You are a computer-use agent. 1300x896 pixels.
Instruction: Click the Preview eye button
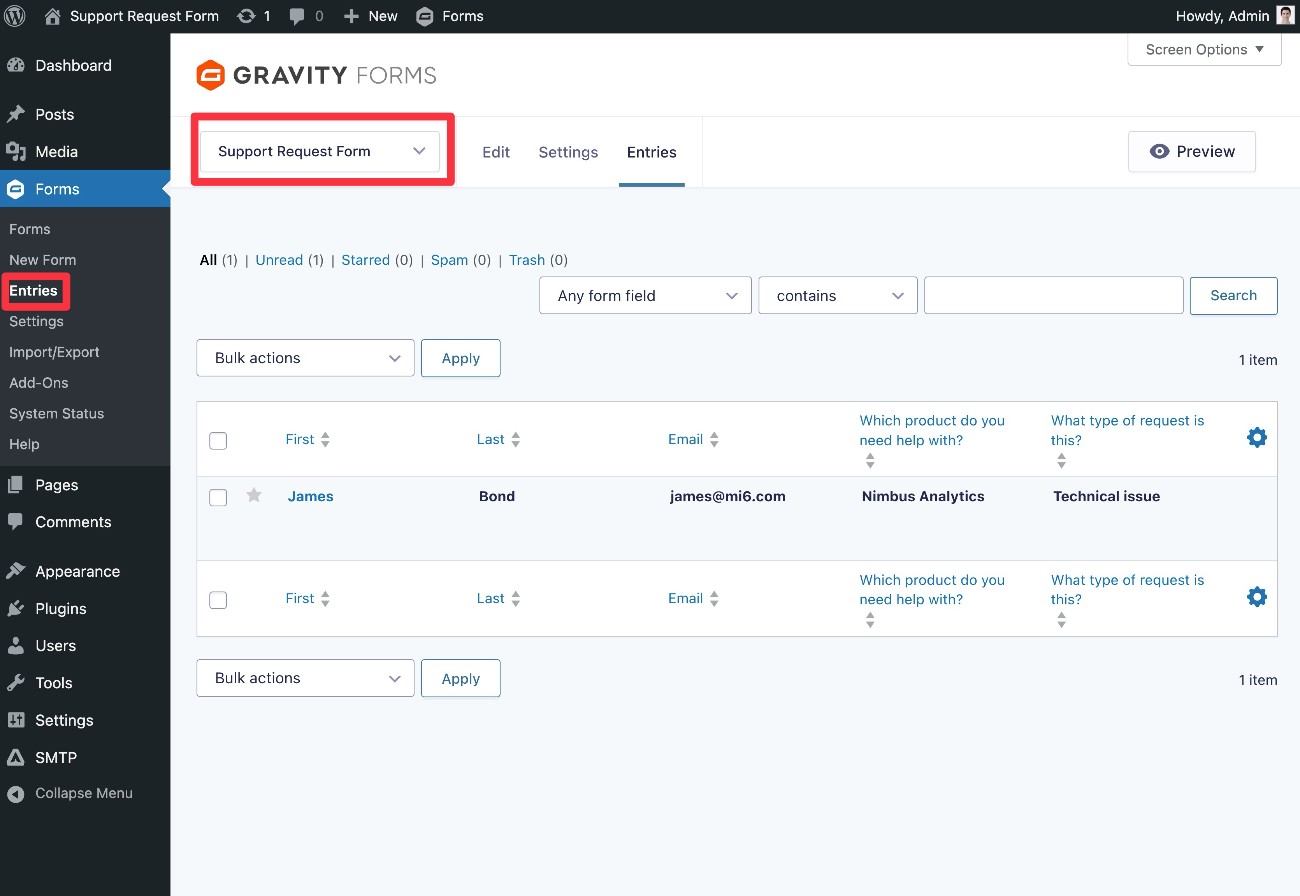1191,151
